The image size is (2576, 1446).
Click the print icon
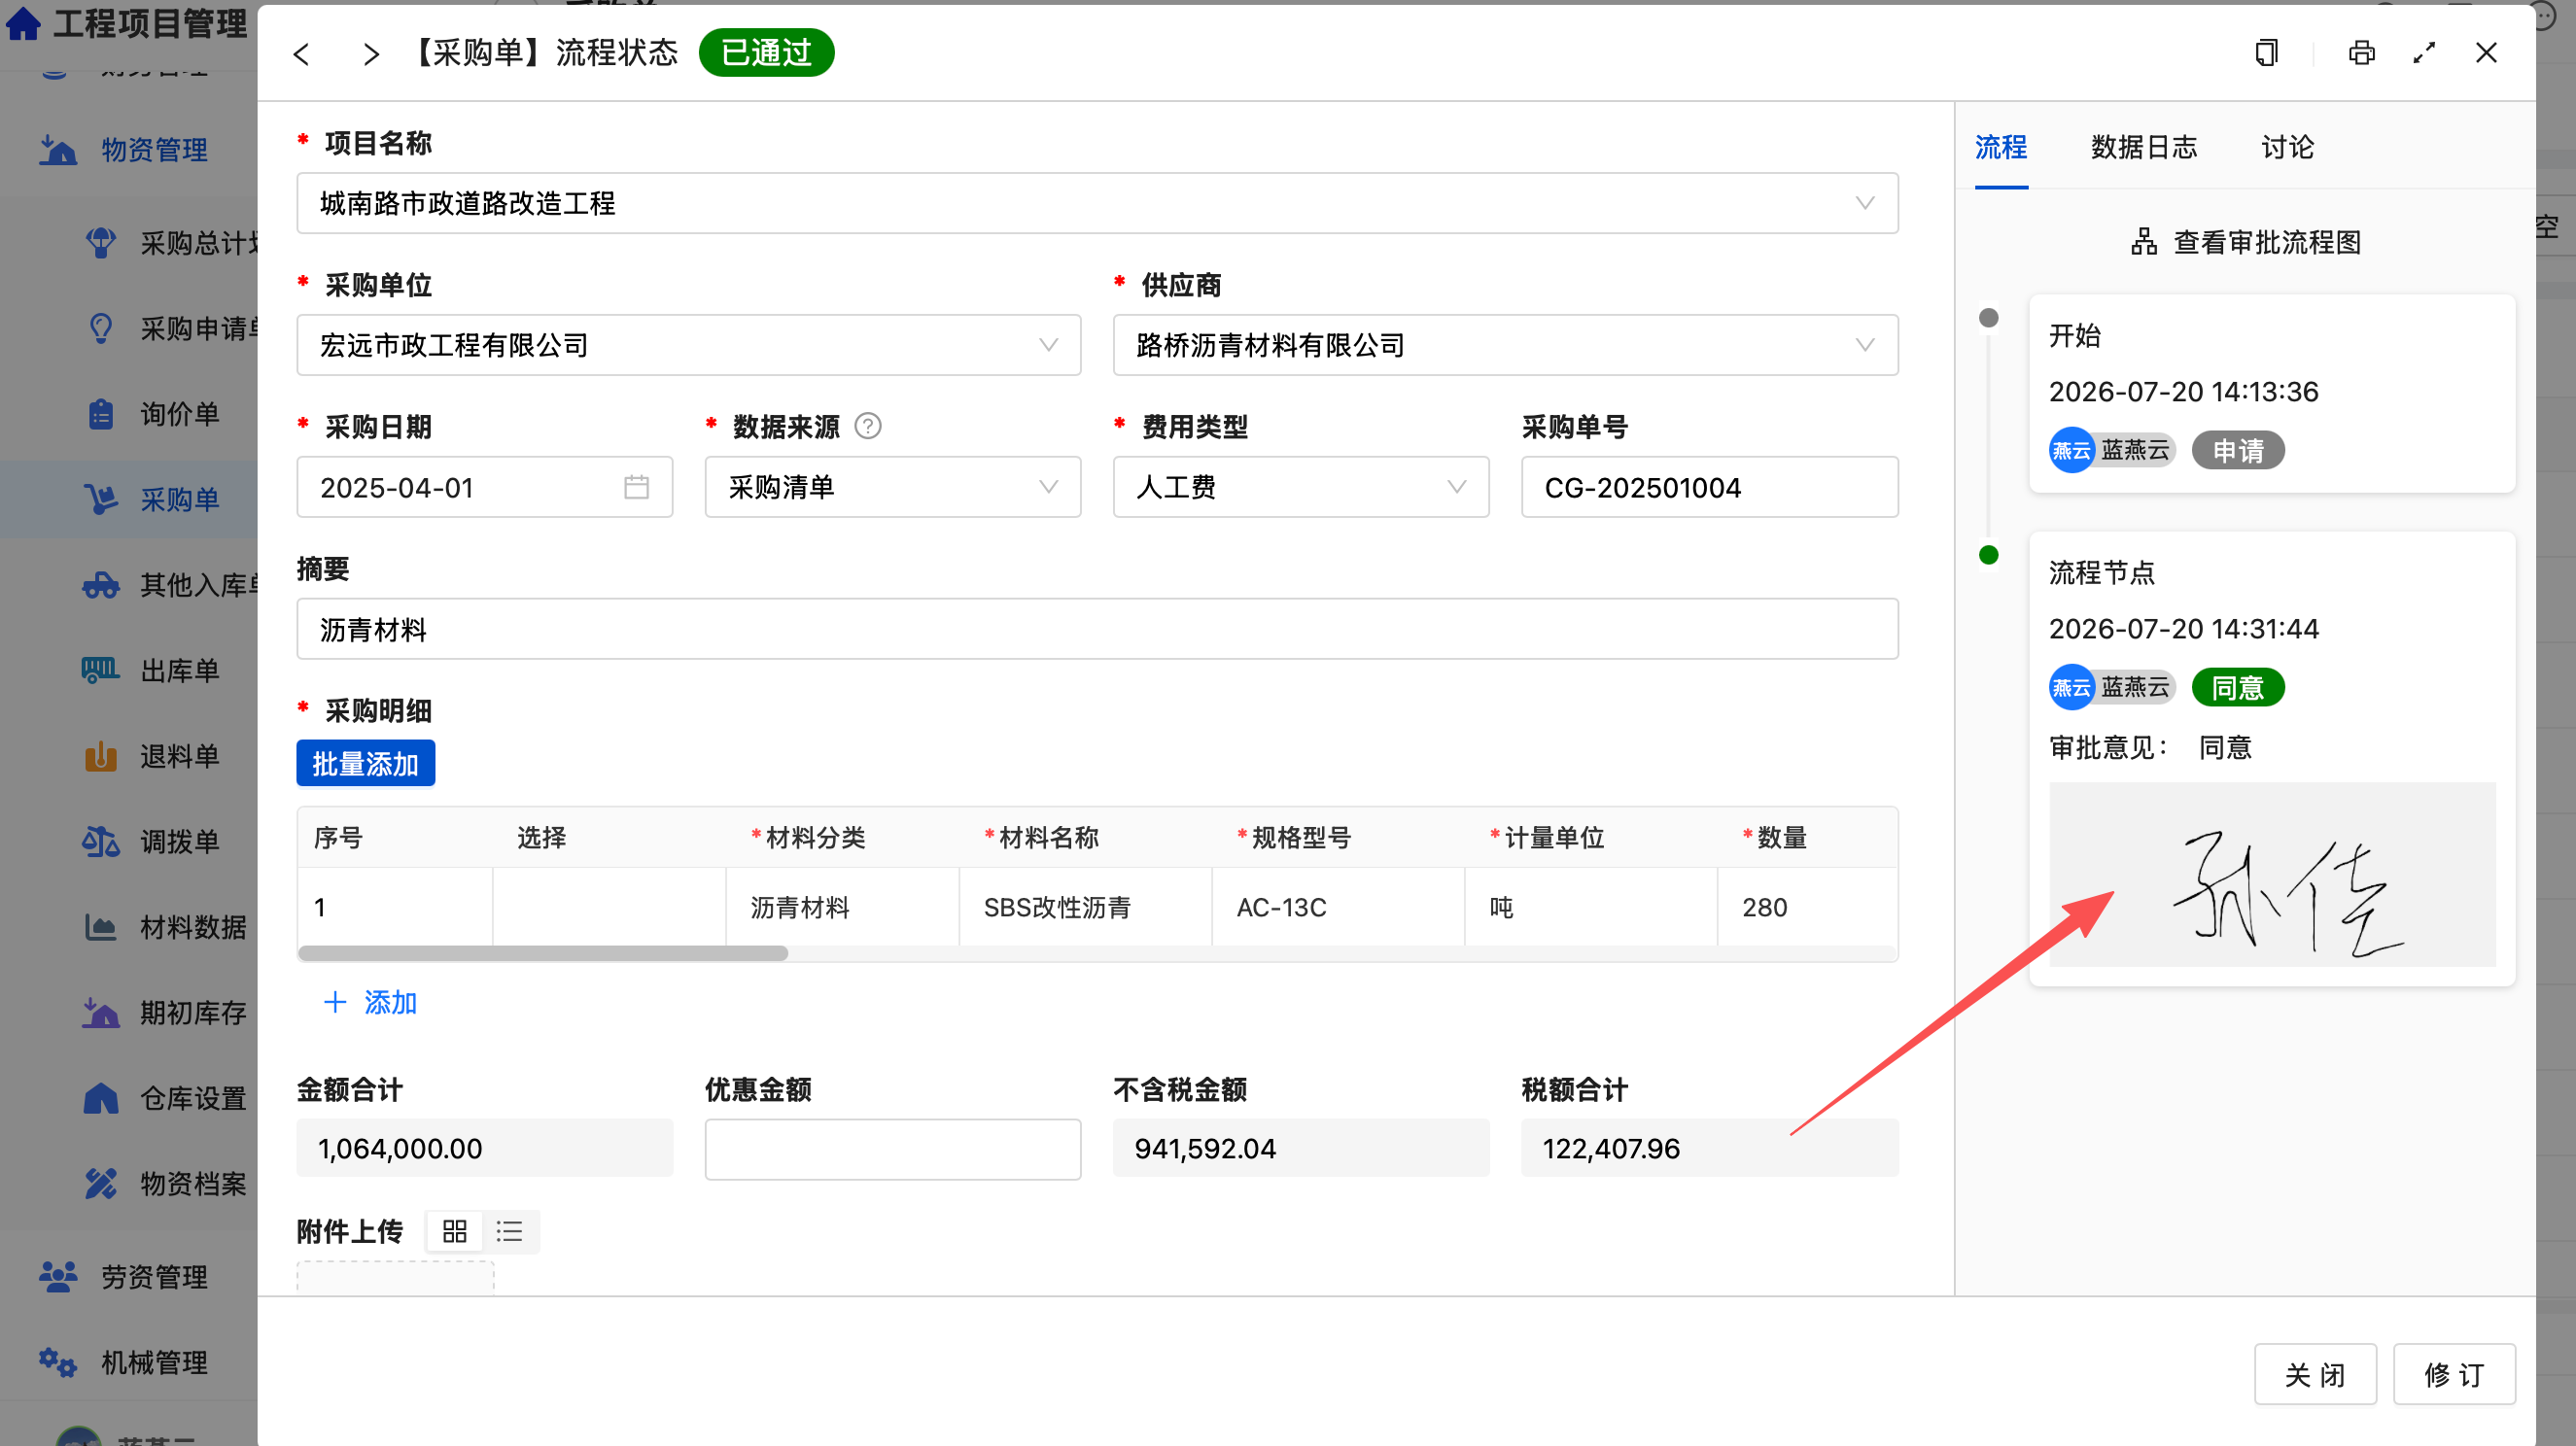coord(2361,53)
